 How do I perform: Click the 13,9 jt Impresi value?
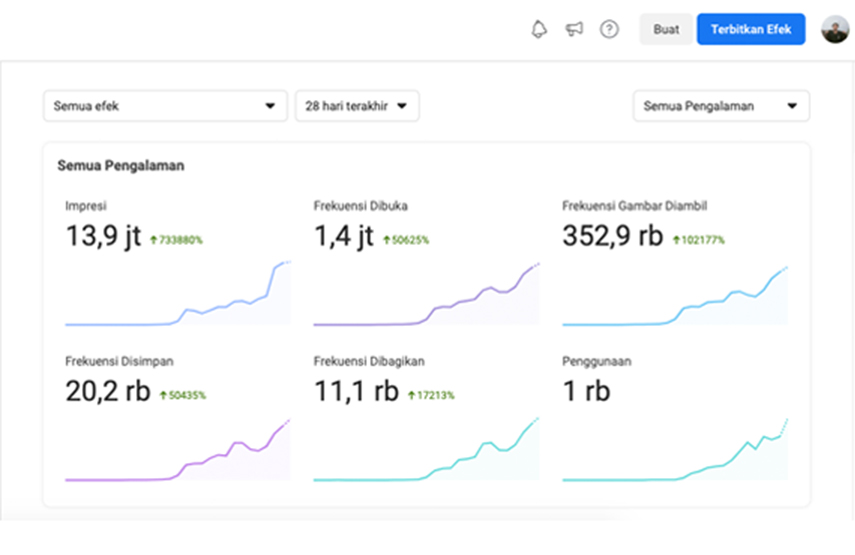103,236
